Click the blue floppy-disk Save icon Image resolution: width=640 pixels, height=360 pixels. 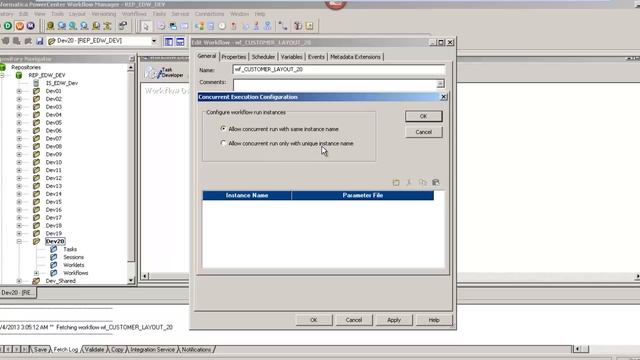coord(40,41)
